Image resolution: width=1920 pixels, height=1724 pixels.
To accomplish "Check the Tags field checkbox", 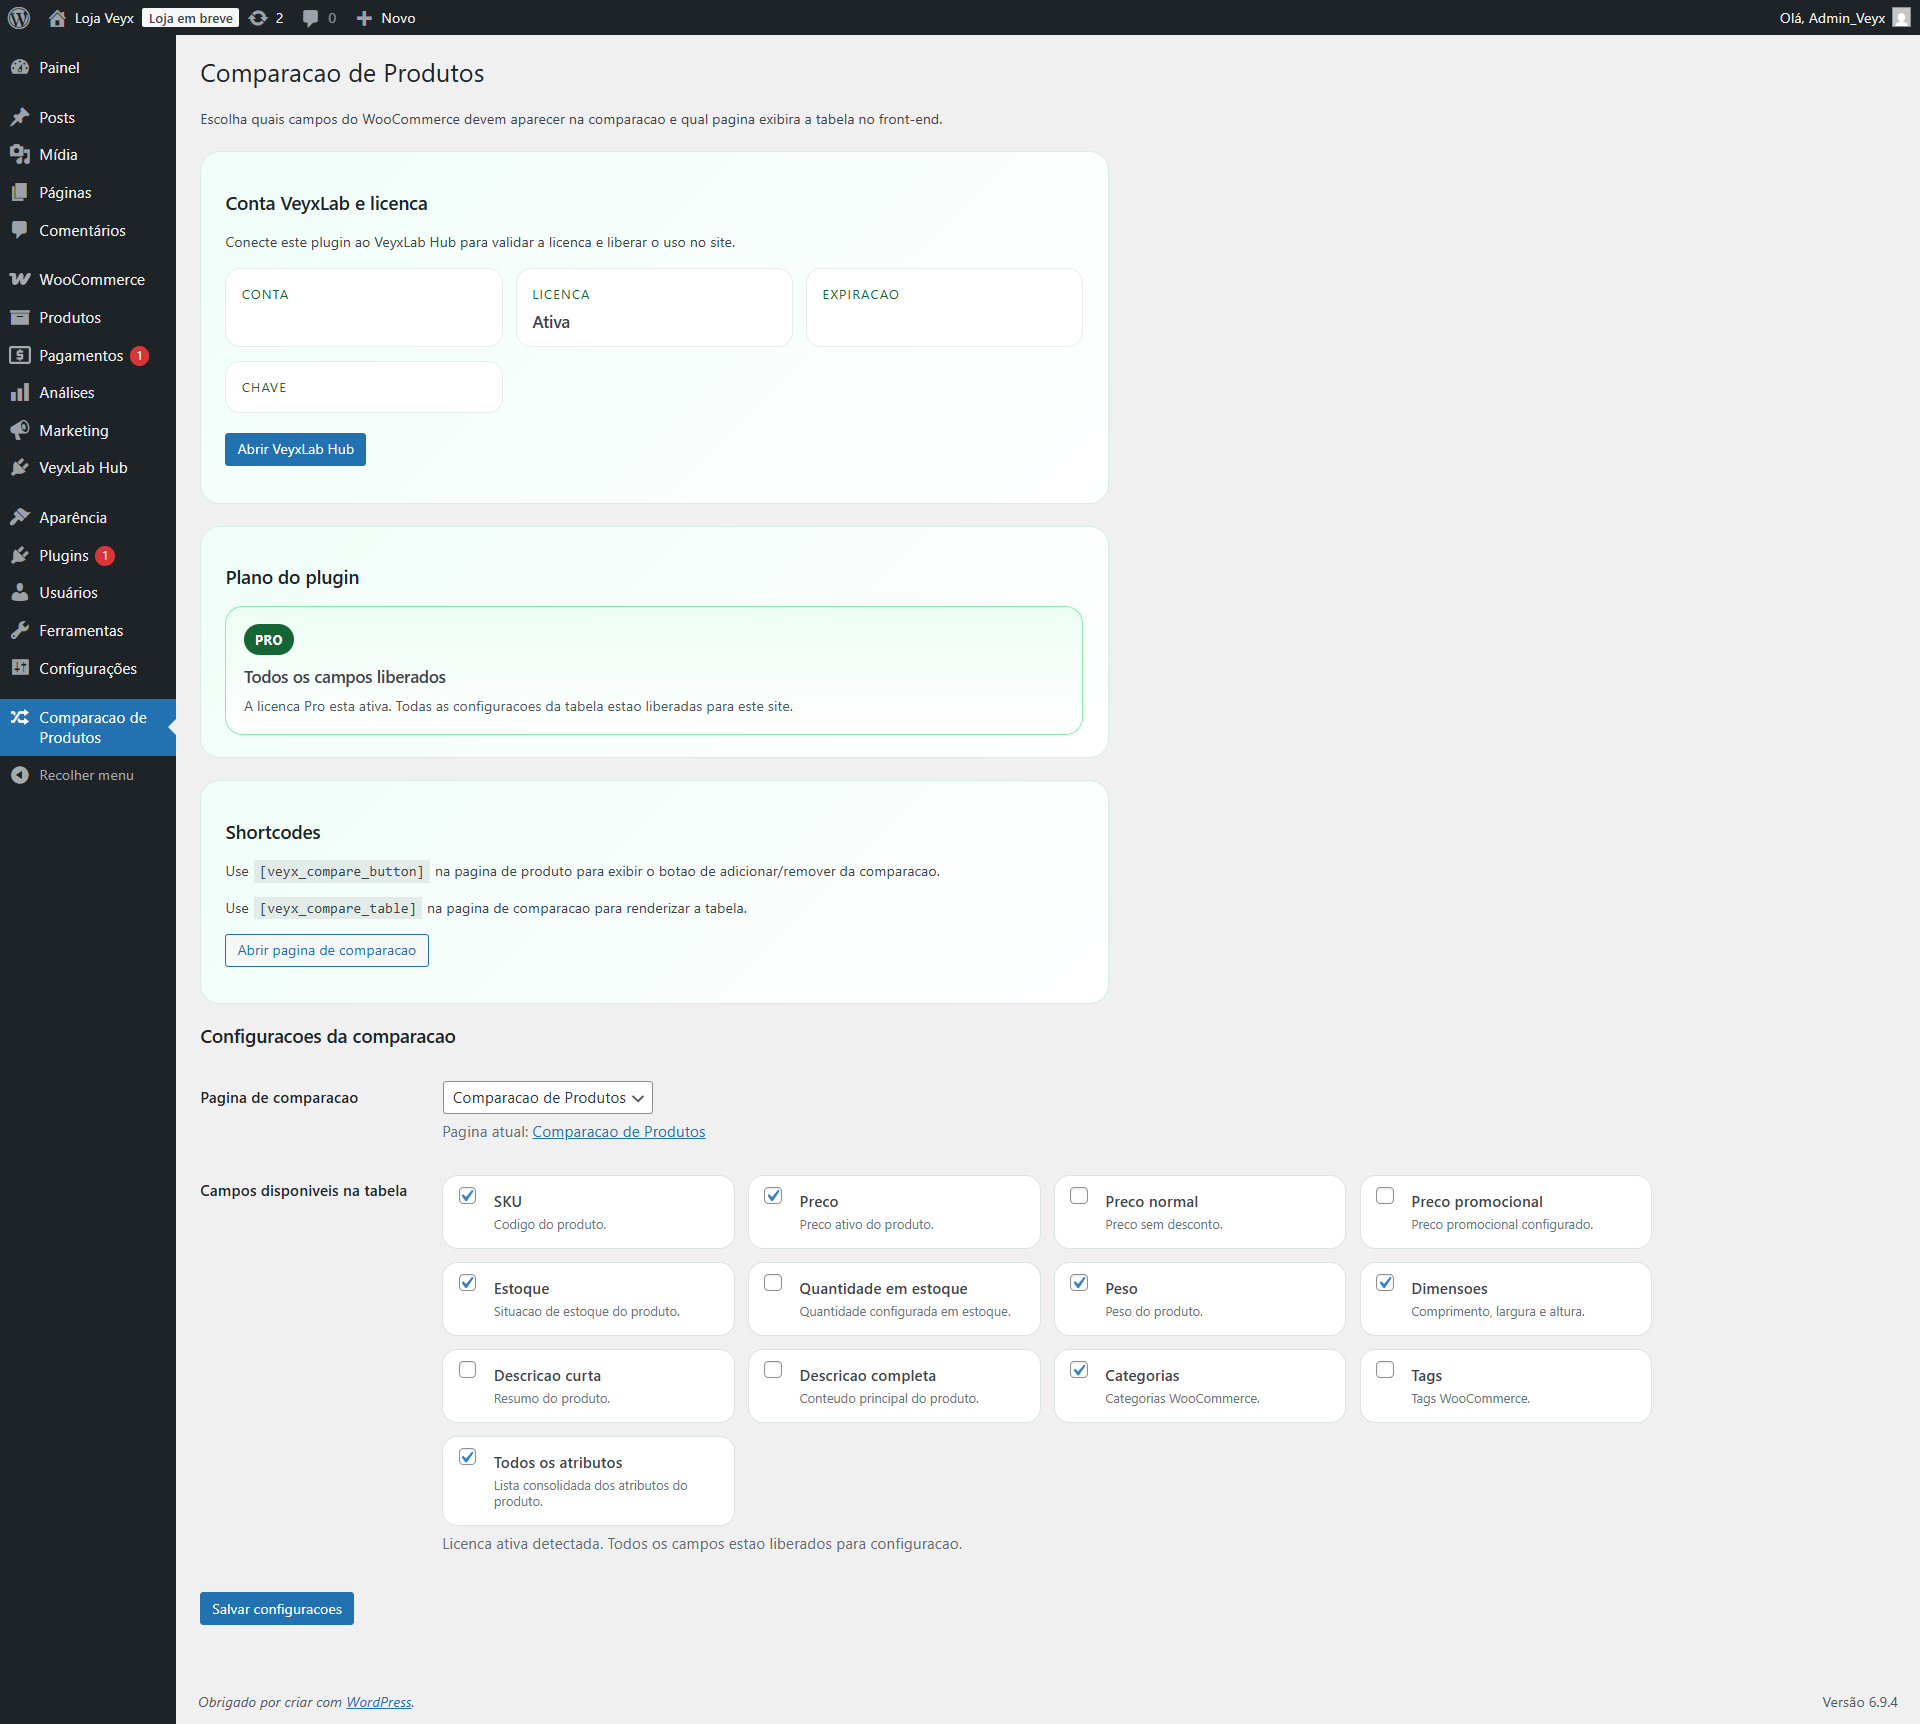I will [x=1385, y=1370].
